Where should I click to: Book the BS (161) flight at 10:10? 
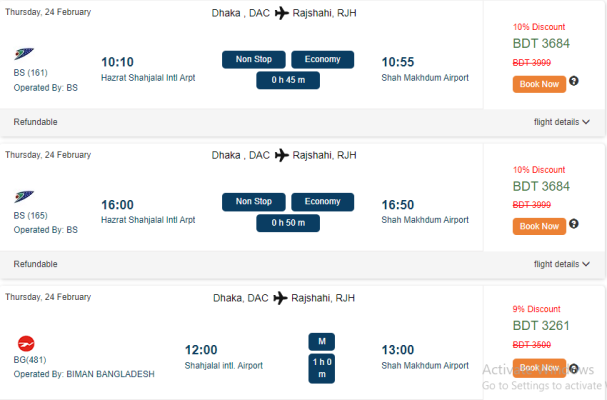coord(539,84)
